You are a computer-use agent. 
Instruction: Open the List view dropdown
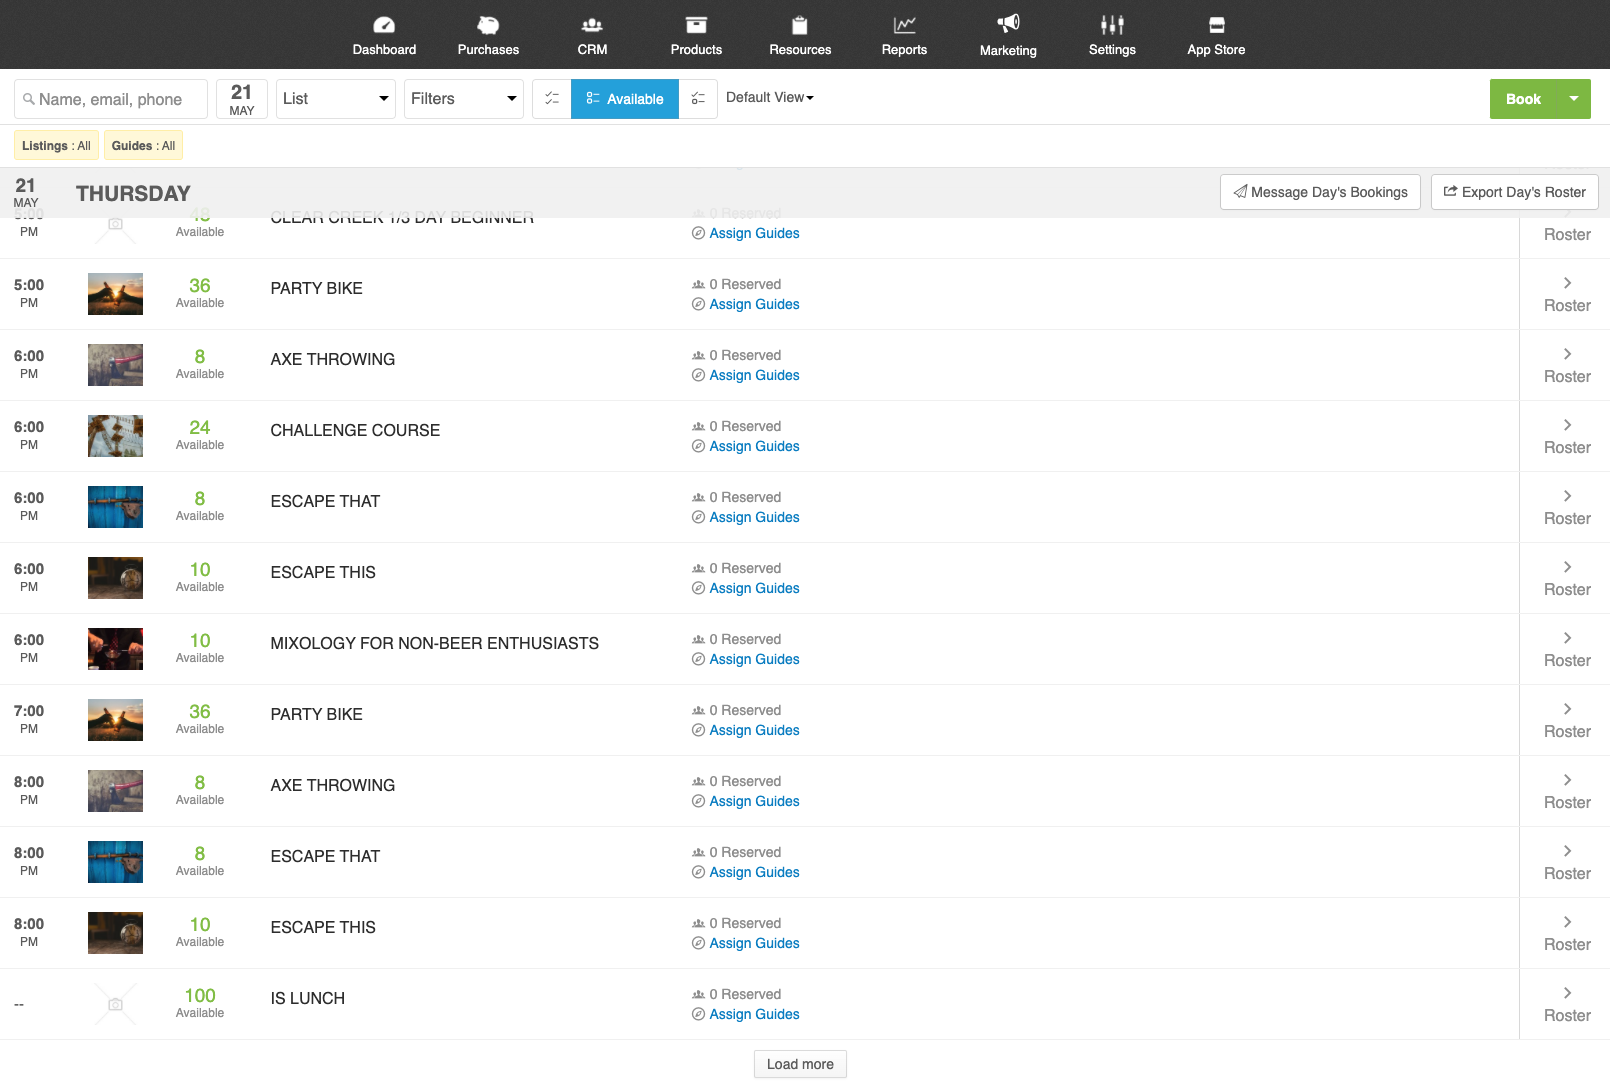[336, 99]
